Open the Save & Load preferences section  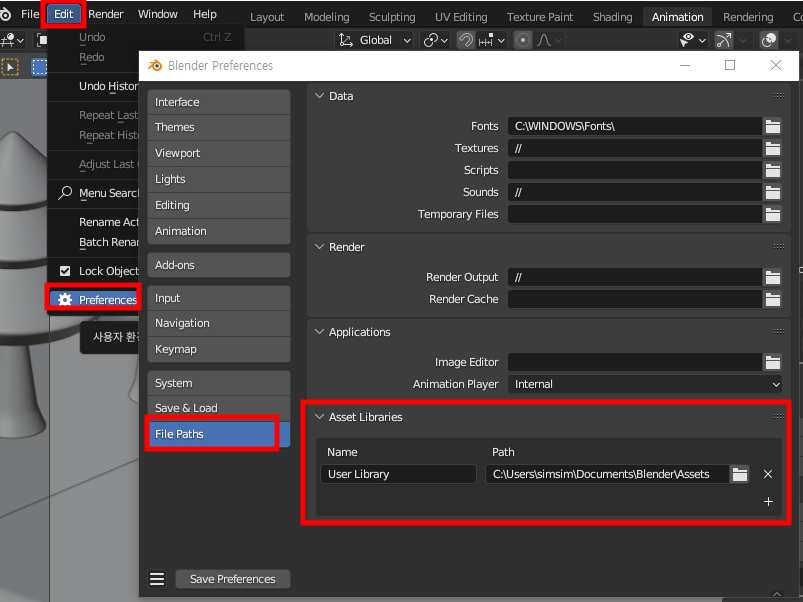[x=219, y=408]
